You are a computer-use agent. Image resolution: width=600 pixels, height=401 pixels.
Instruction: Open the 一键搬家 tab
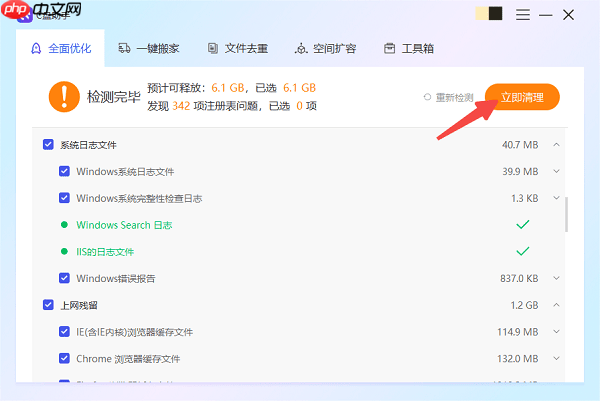point(148,48)
